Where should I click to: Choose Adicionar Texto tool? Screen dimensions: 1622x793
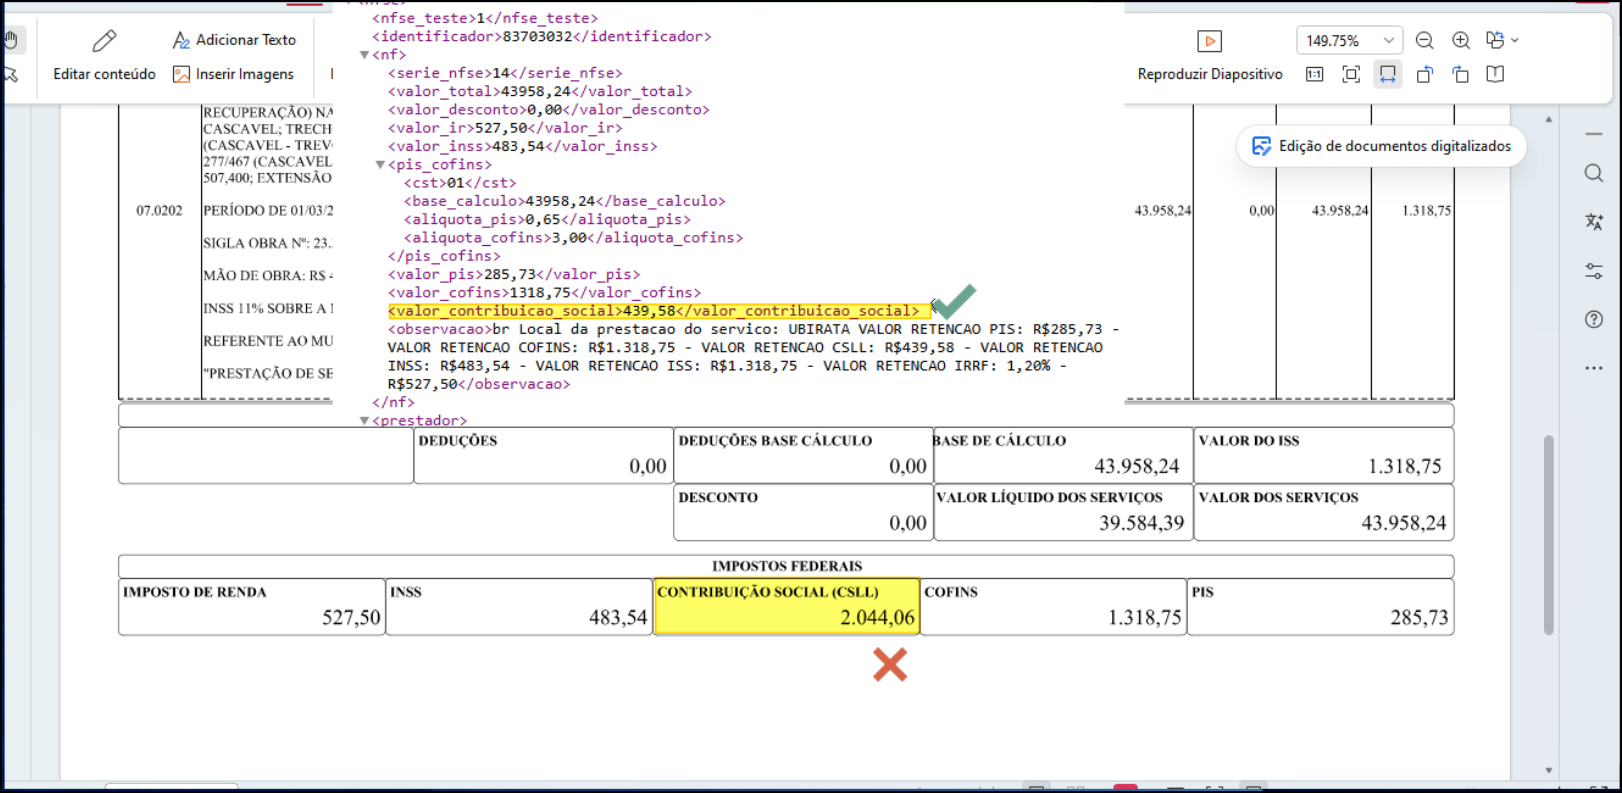point(234,40)
